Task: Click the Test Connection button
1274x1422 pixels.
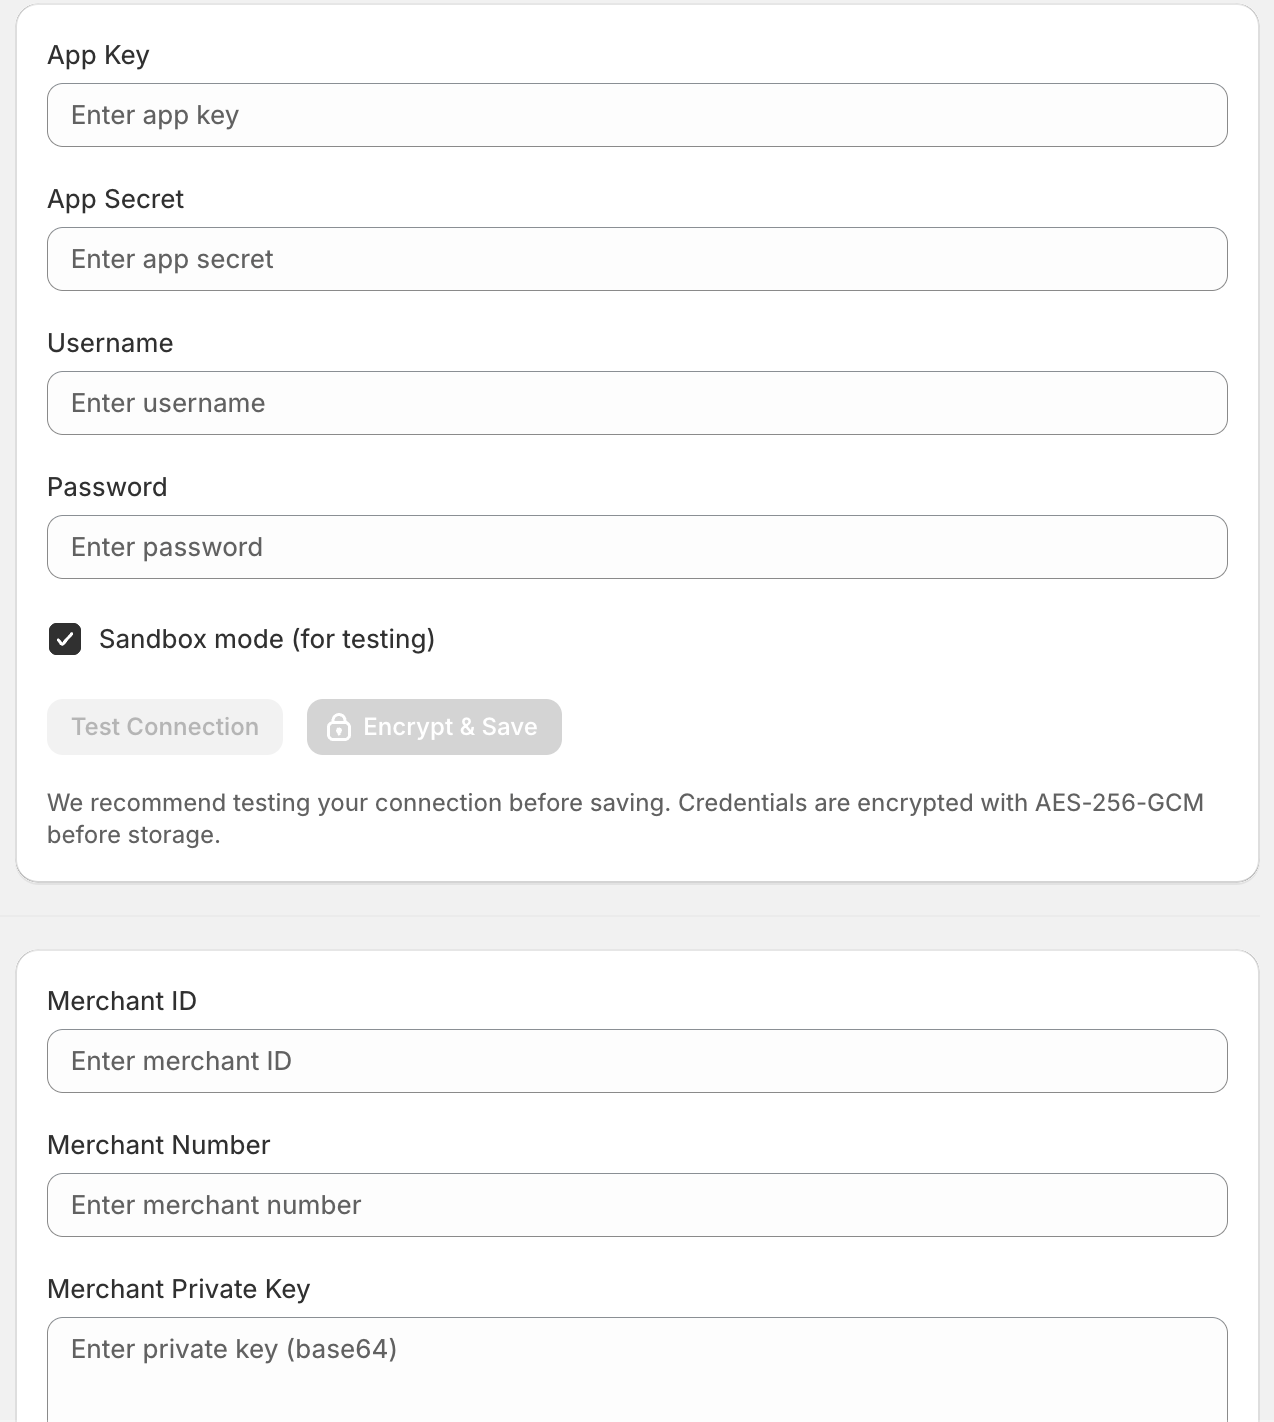Action: [x=164, y=727]
